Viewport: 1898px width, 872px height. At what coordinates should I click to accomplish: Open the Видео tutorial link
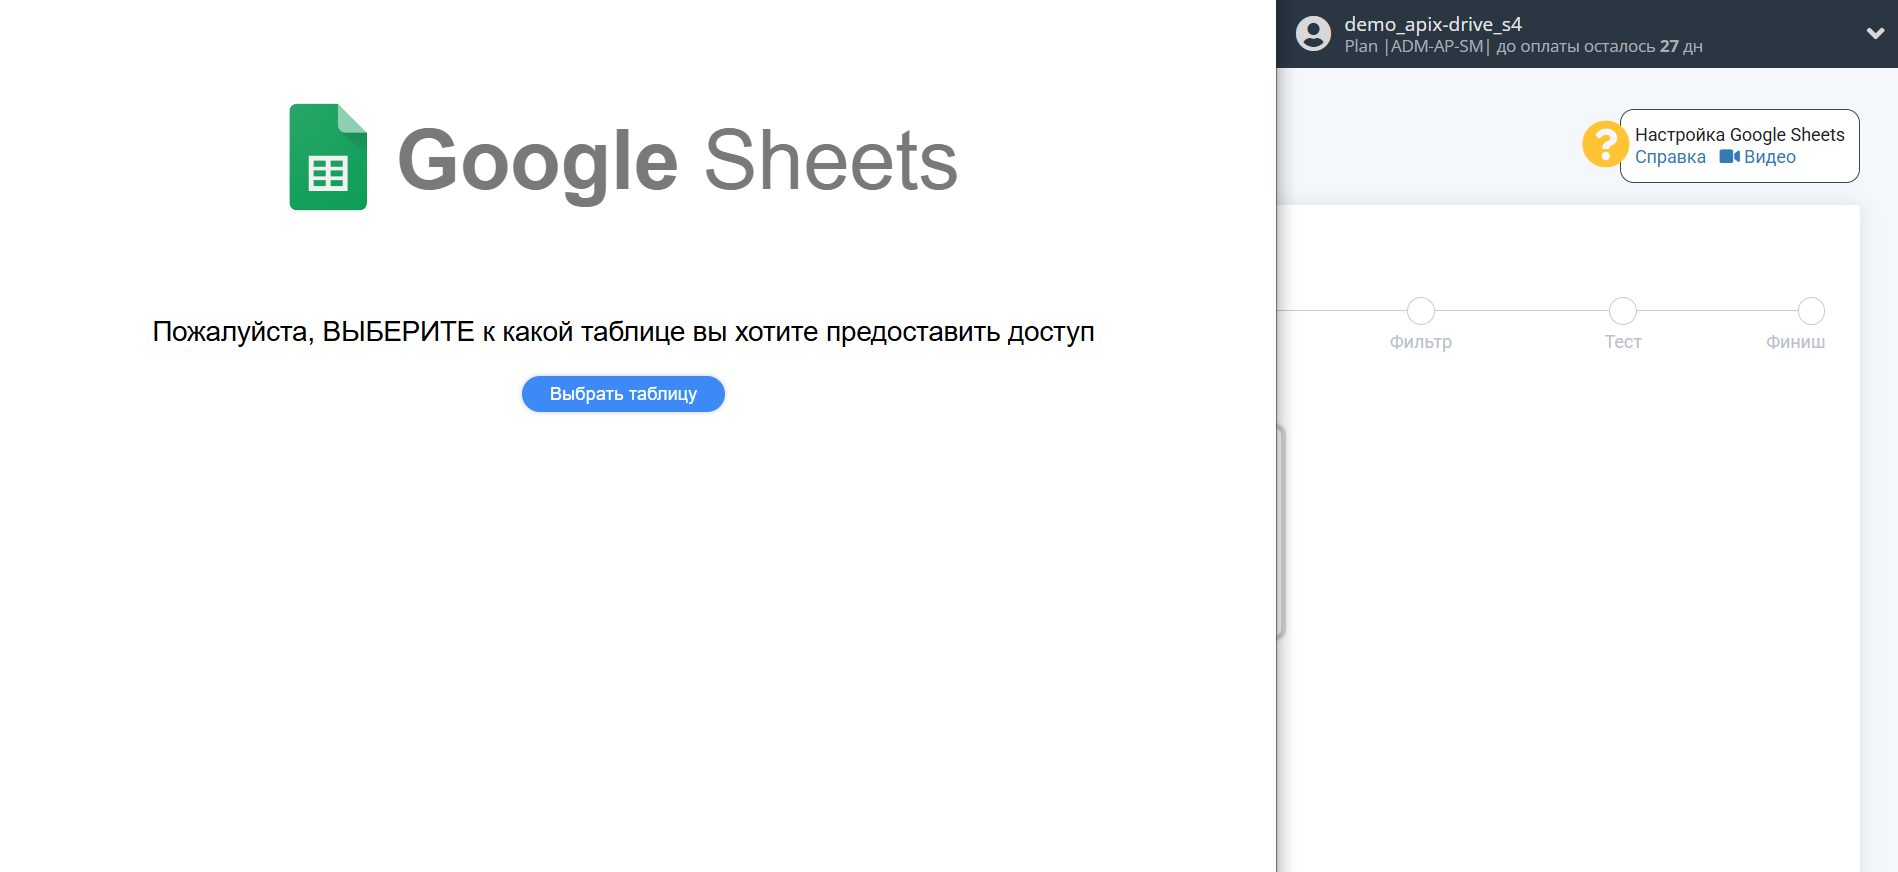[1769, 157]
